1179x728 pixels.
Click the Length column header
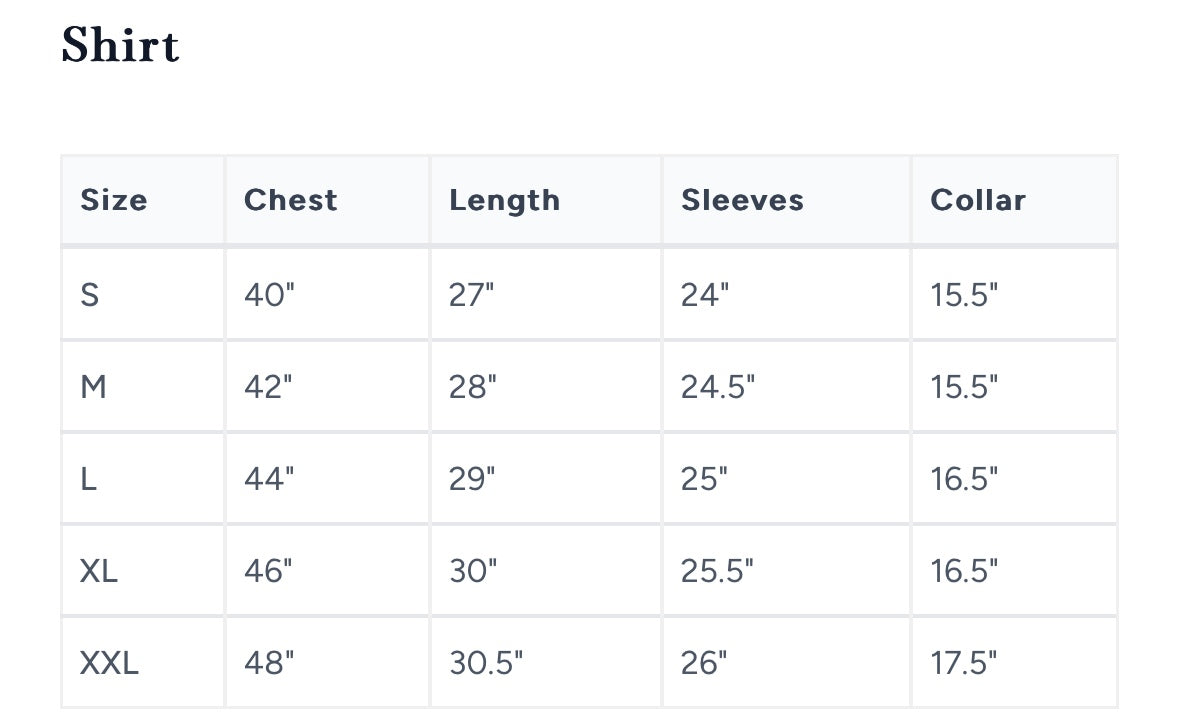click(504, 200)
